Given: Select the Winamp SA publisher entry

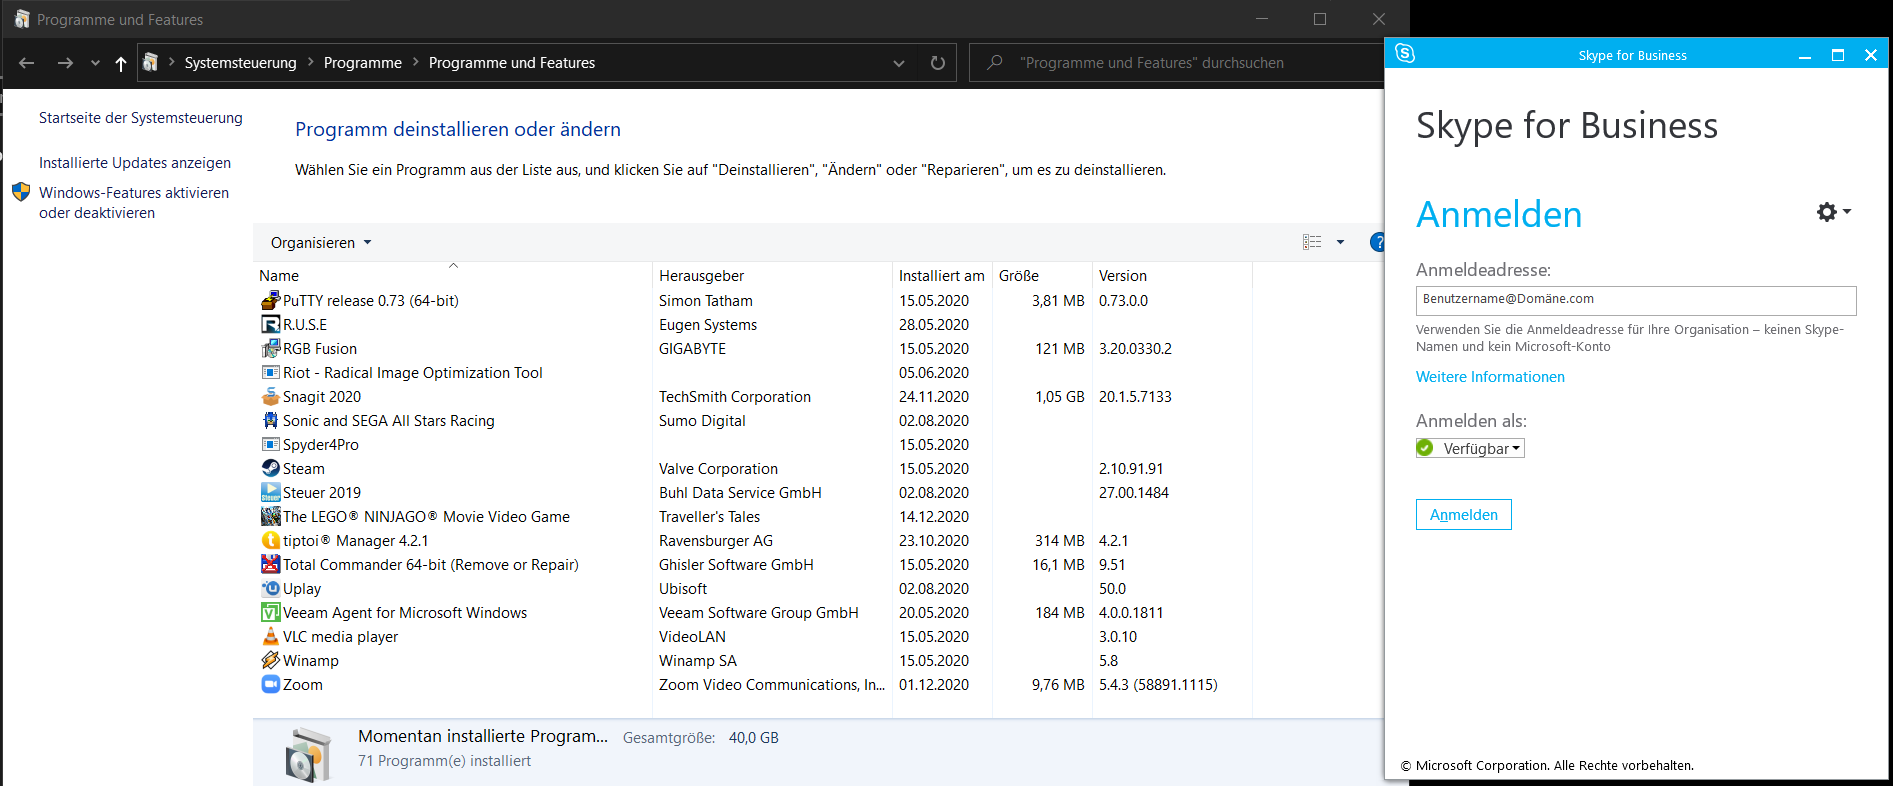Looking at the screenshot, I should (698, 661).
